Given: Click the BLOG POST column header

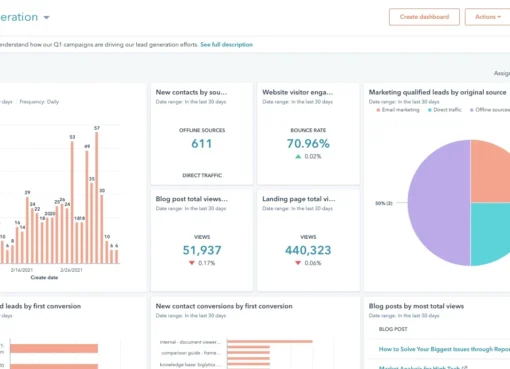Looking at the screenshot, I should pyautogui.click(x=393, y=329).
